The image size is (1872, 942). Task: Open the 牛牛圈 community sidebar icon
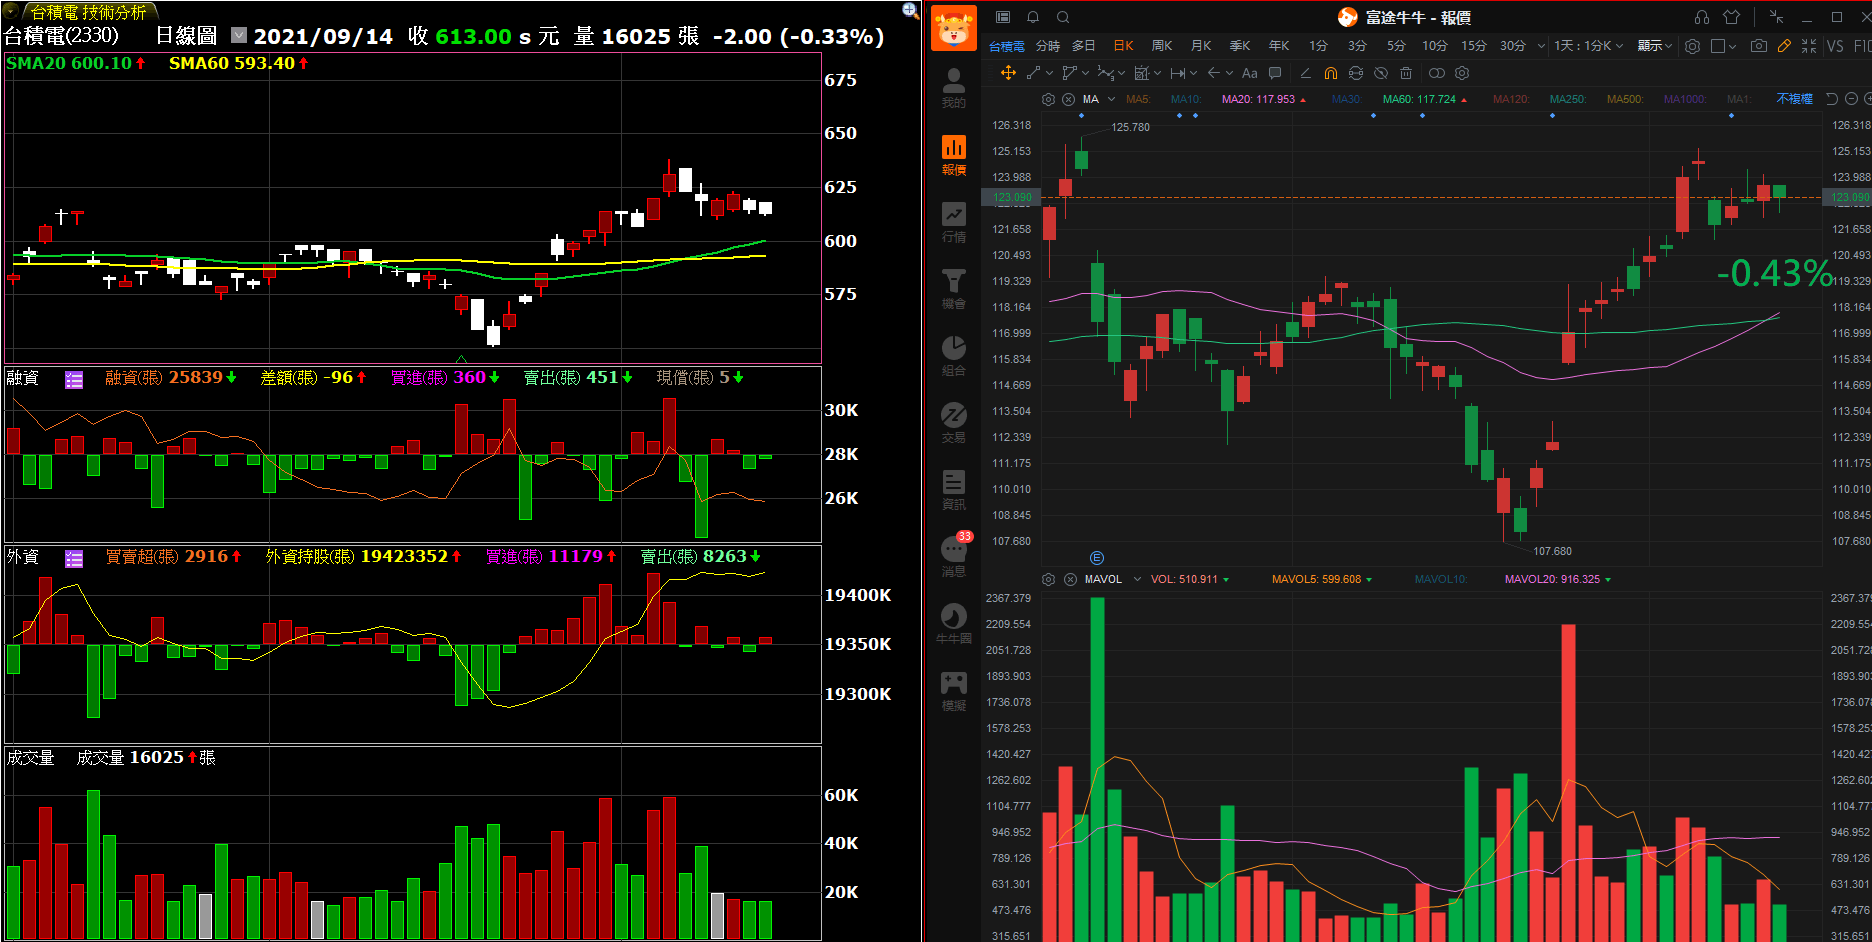[x=954, y=624]
